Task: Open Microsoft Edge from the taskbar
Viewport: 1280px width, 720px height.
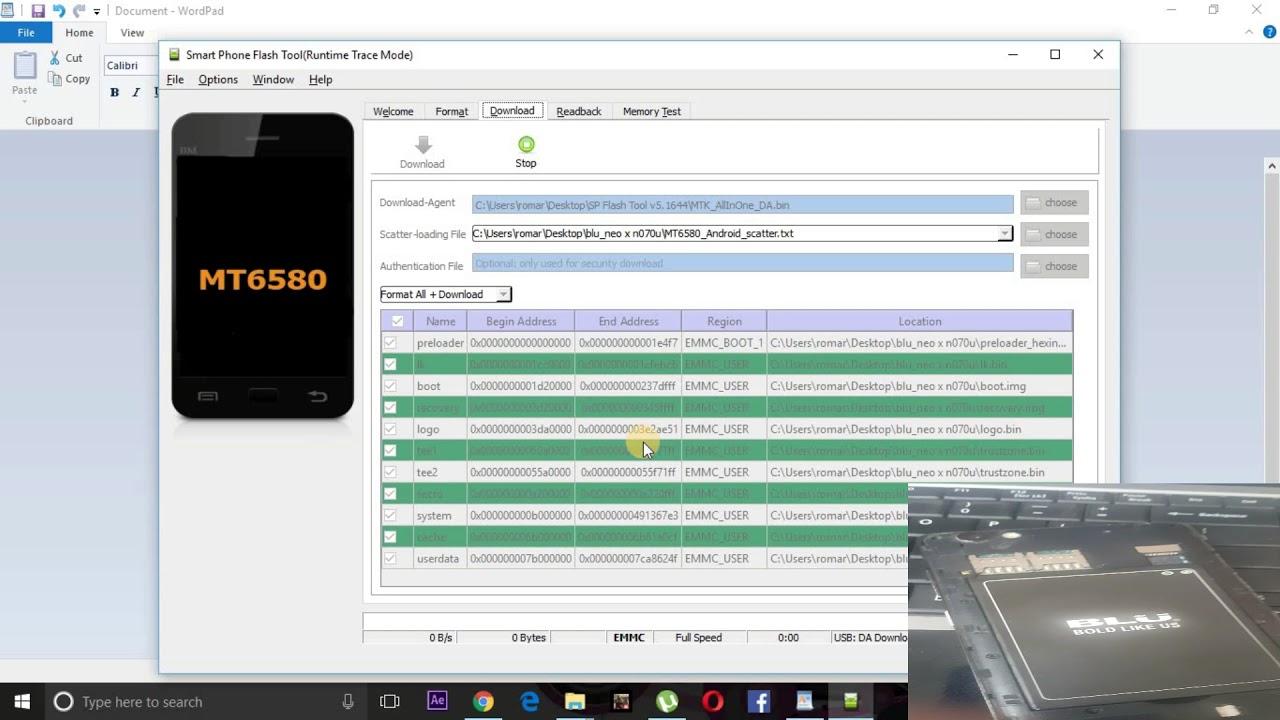Action: pos(529,702)
